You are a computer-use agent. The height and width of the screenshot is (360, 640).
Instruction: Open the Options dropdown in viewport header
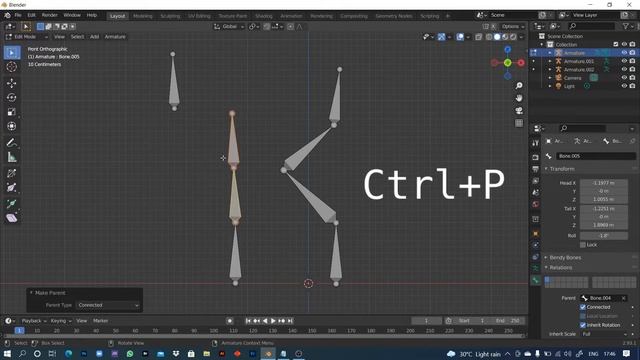pos(513,27)
